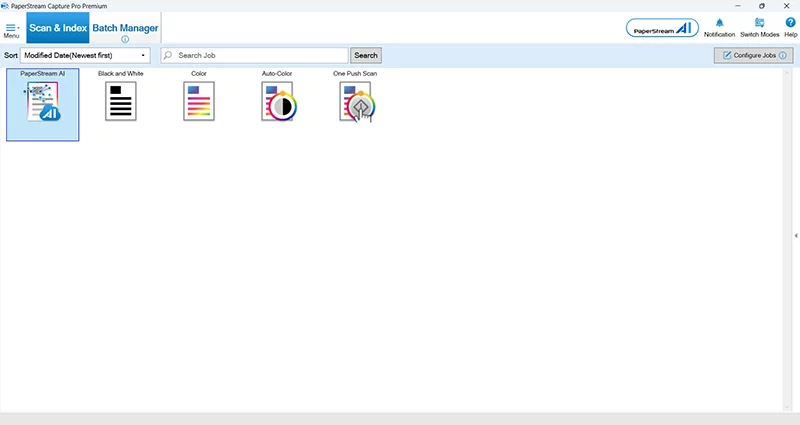Screen dimensions: 800x425
Task: Open the PaperStream AI scan job
Action: [x=43, y=103]
